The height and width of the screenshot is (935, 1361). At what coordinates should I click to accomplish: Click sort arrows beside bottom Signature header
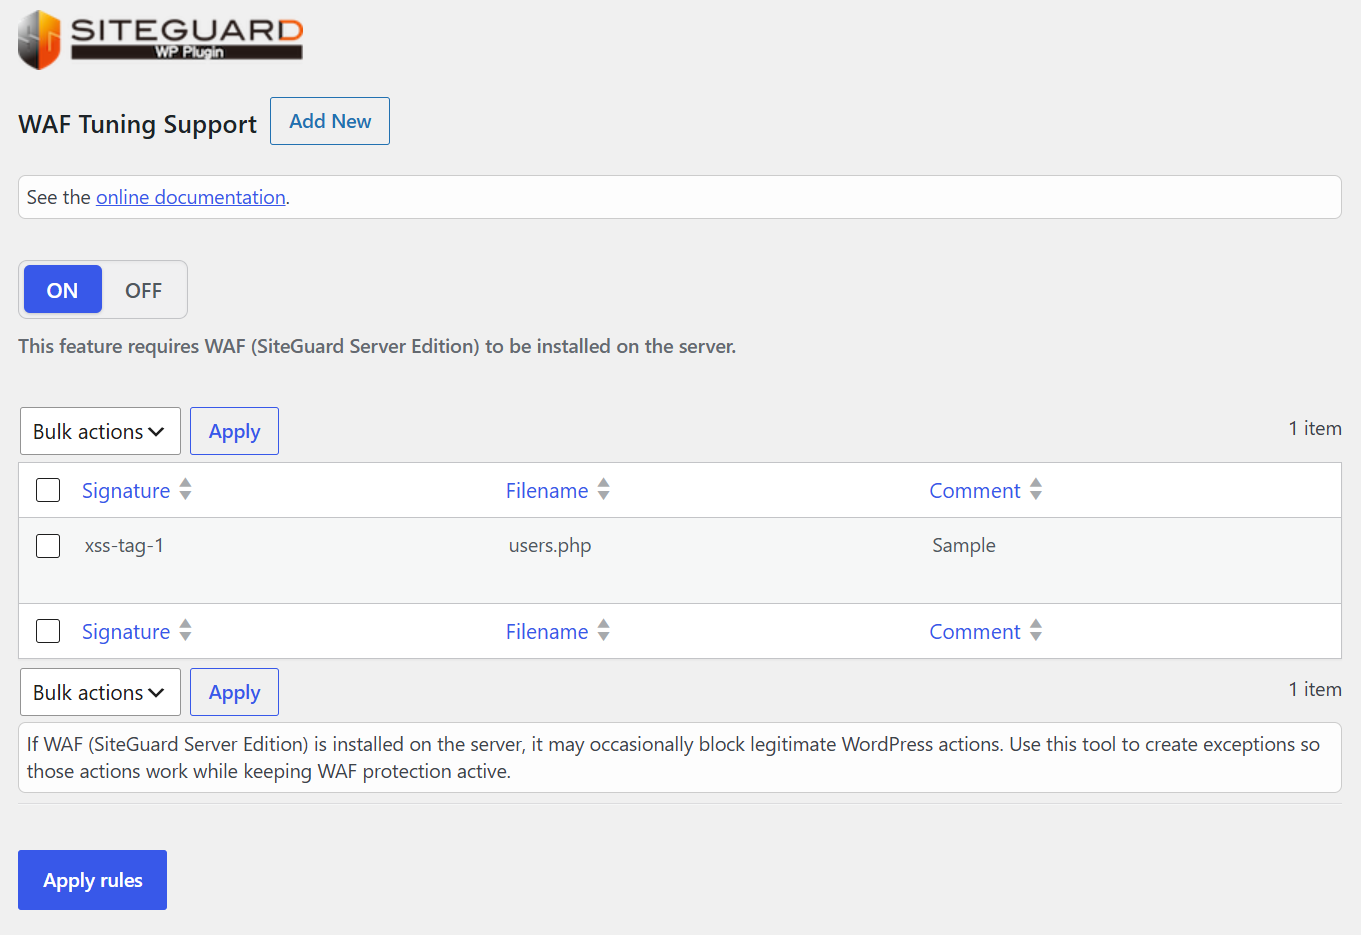coord(185,631)
